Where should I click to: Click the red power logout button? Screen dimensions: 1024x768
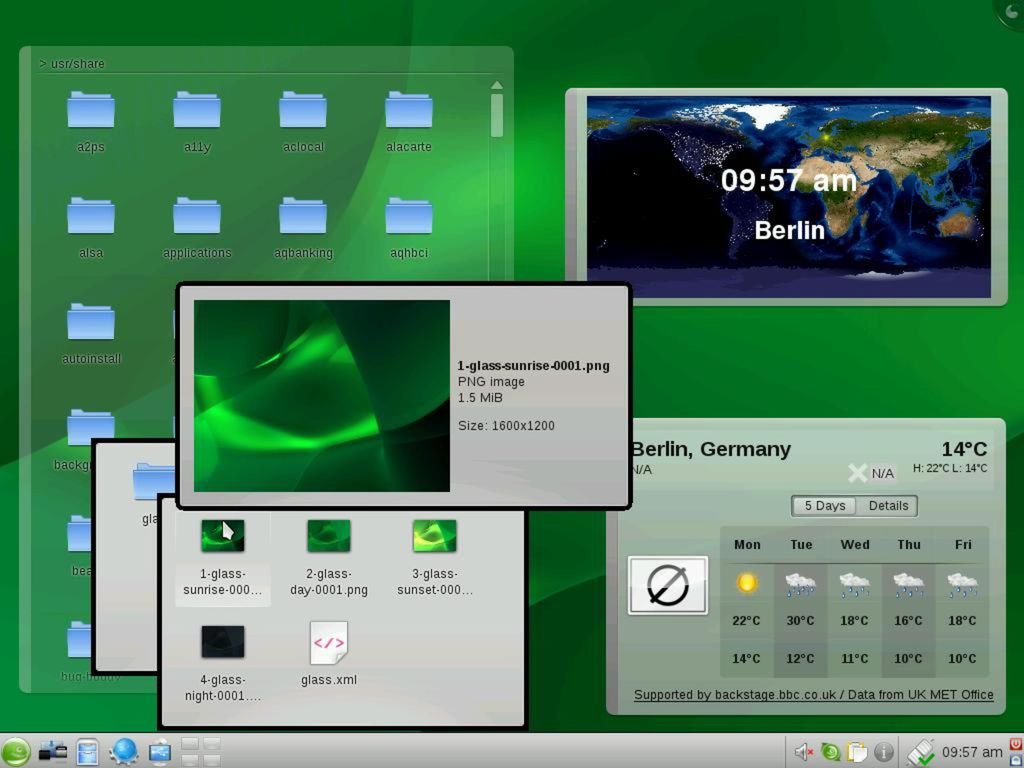(x=1016, y=744)
